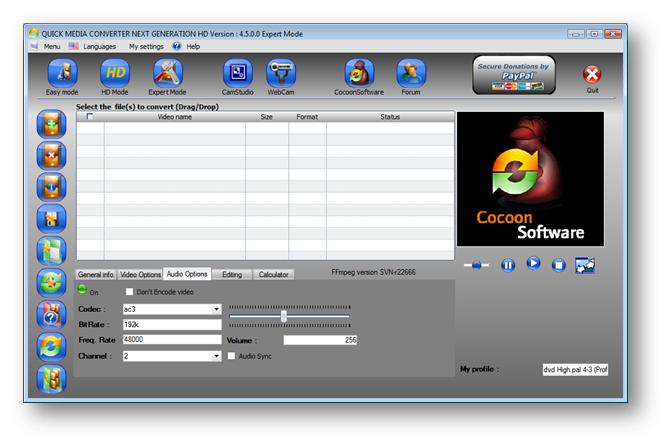This screenshot has width=672, height=446.
Task: Switch to Easy mode
Action: click(63, 73)
